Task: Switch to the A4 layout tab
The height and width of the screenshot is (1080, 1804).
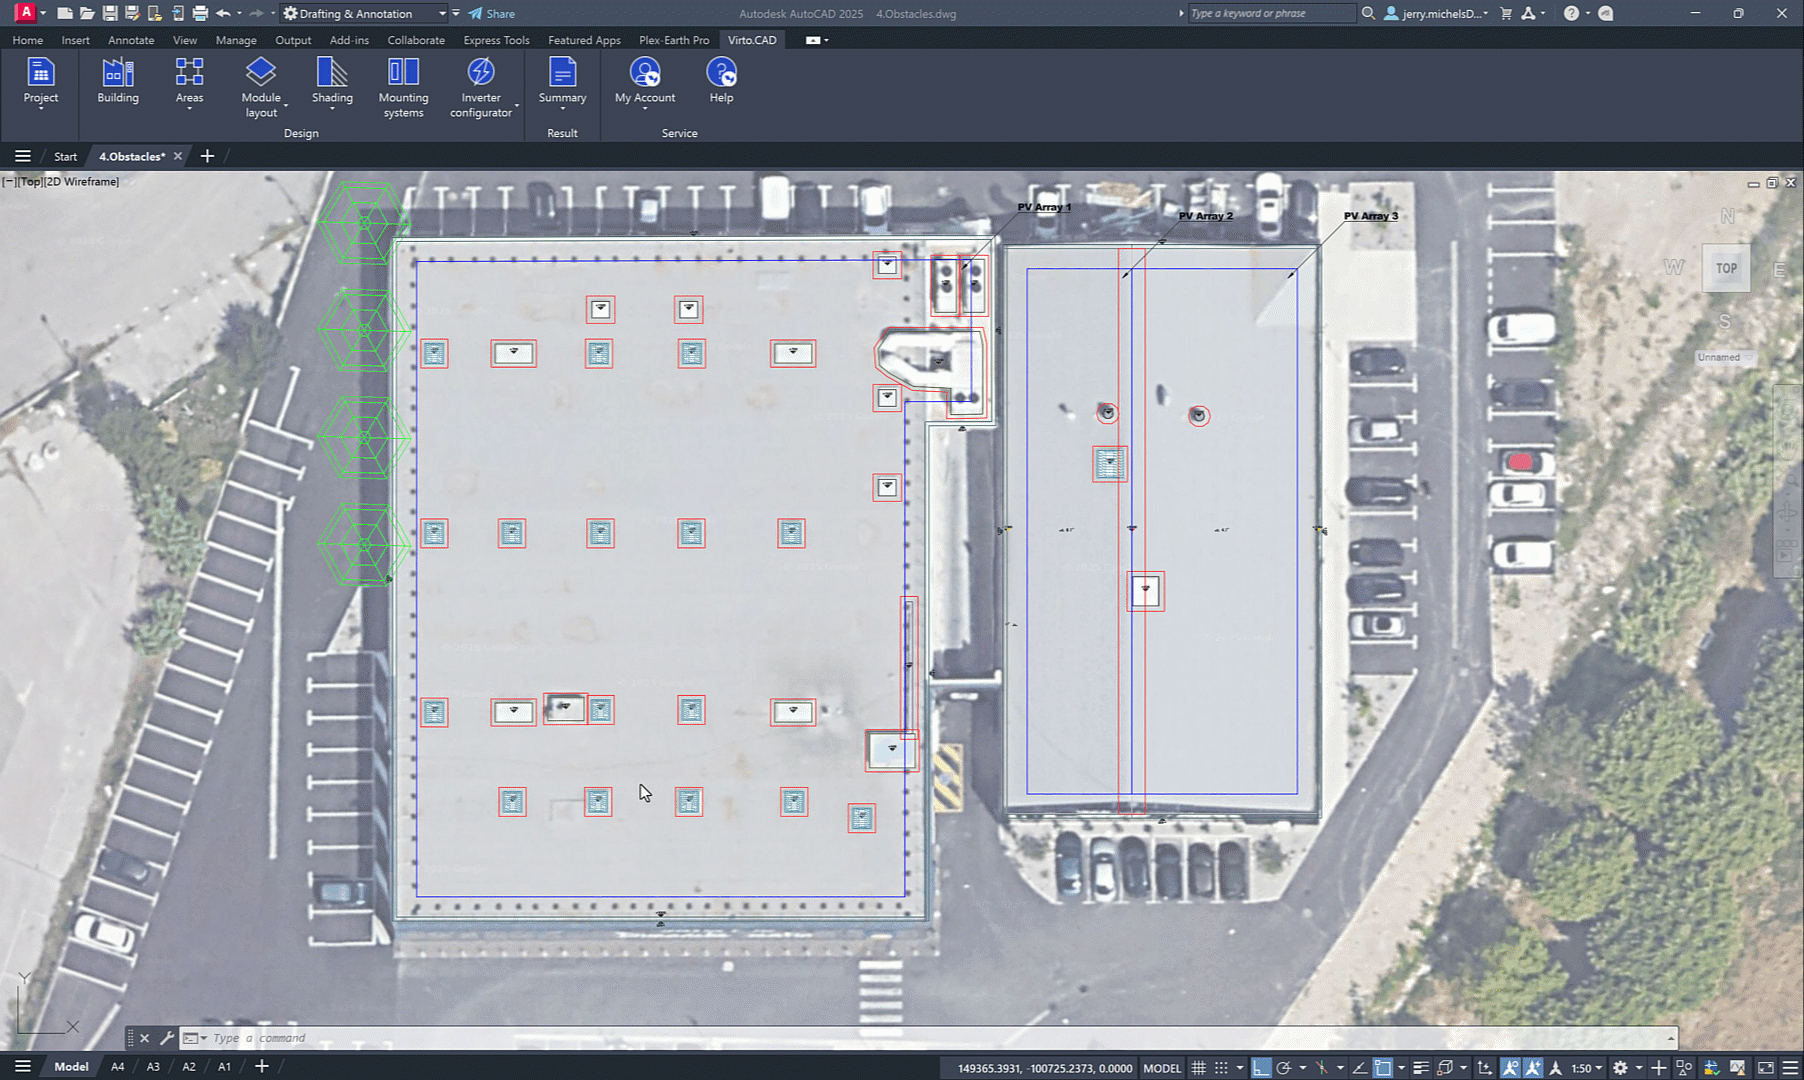Action: pyautogui.click(x=117, y=1066)
